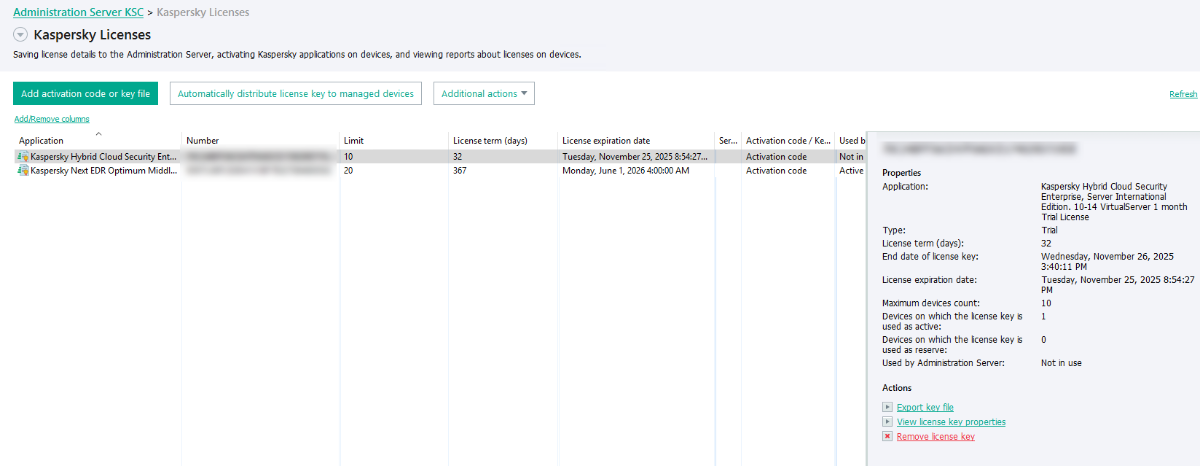The height and width of the screenshot is (466, 1200).
Task: Click the Remove license key link
Action: [x=936, y=436]
